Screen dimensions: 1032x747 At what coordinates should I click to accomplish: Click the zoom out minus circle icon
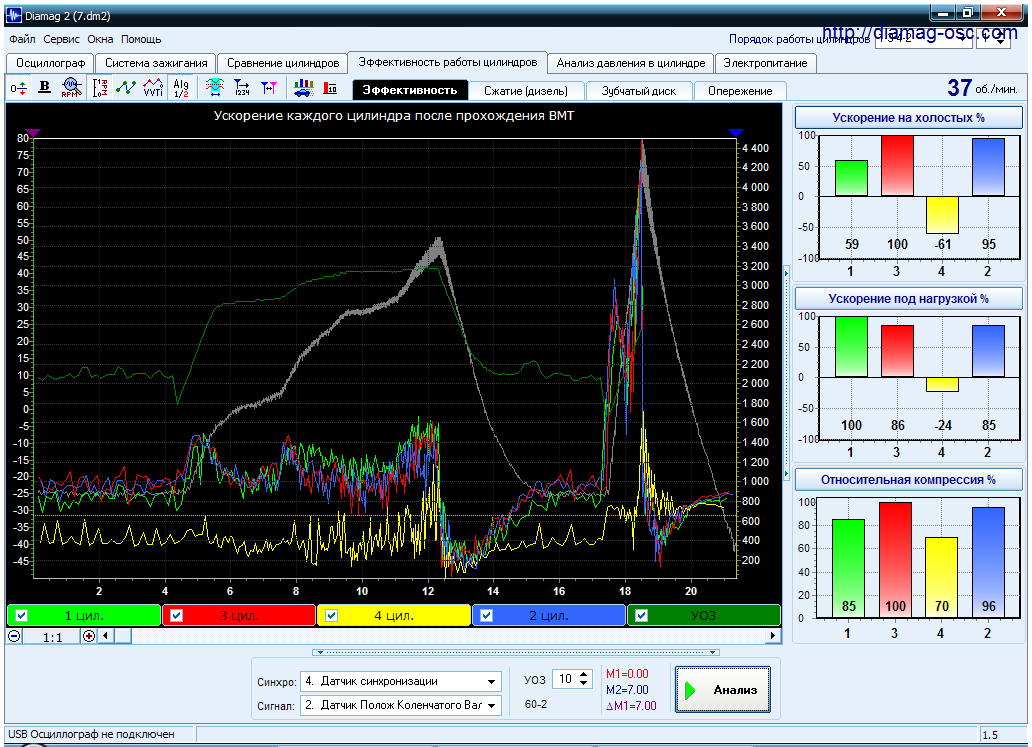click(14, 636)
